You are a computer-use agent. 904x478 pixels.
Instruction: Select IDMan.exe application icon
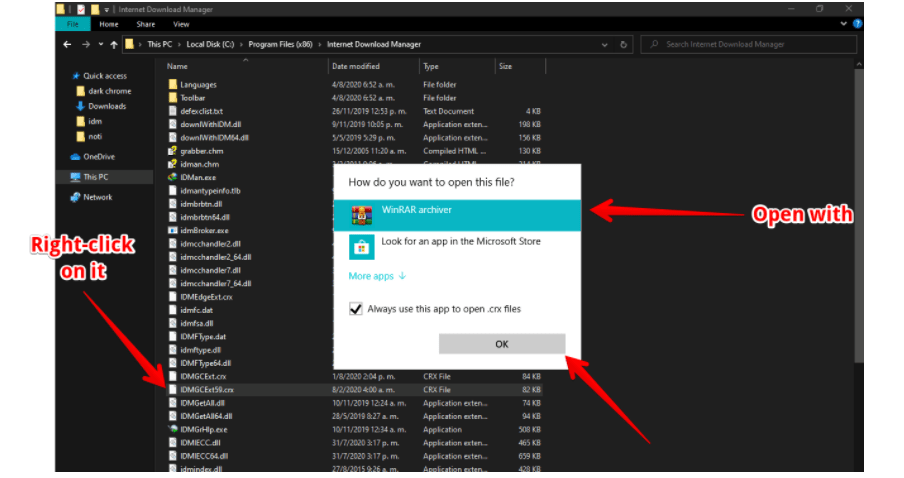[172, 177]
